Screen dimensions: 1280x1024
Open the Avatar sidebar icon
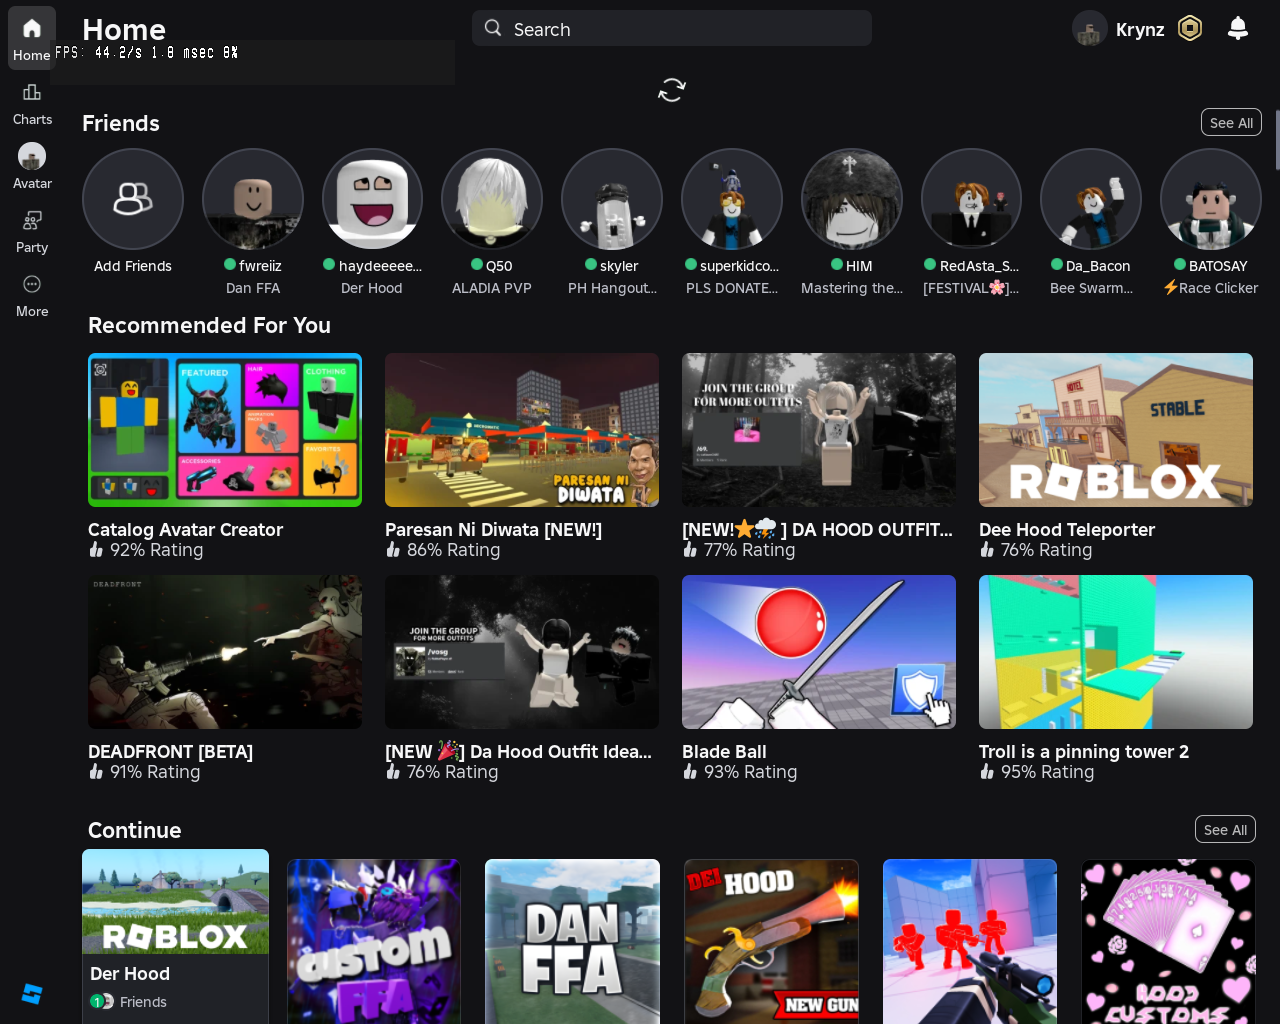32,166
